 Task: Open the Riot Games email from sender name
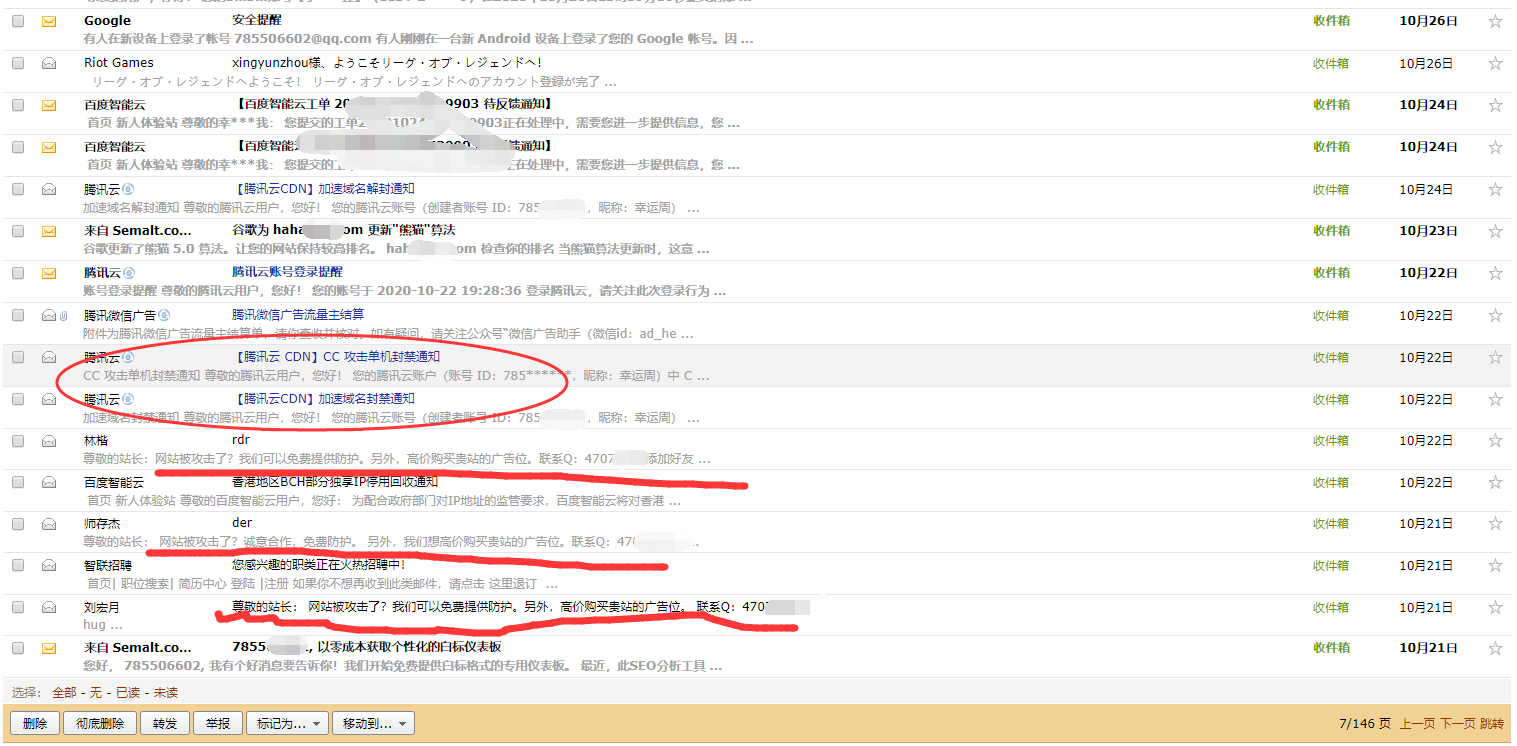point(119,63)
